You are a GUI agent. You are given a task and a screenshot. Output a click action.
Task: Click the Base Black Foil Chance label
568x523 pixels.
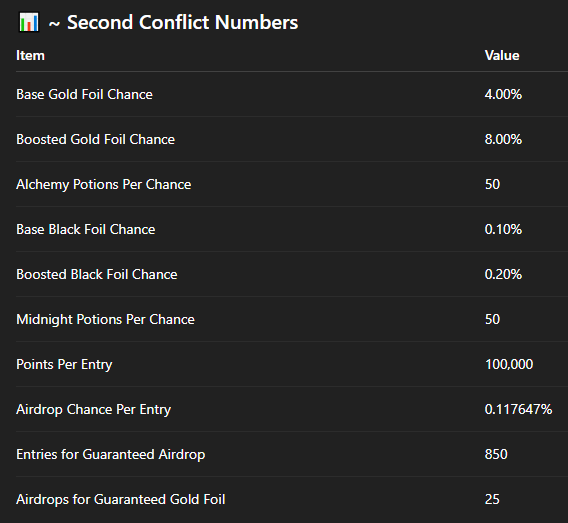pos(85,229)
